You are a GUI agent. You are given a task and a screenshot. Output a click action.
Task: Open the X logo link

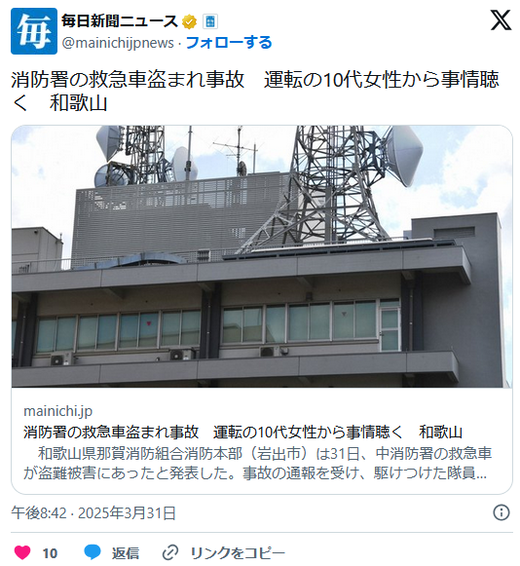click(x=501, y=20)
